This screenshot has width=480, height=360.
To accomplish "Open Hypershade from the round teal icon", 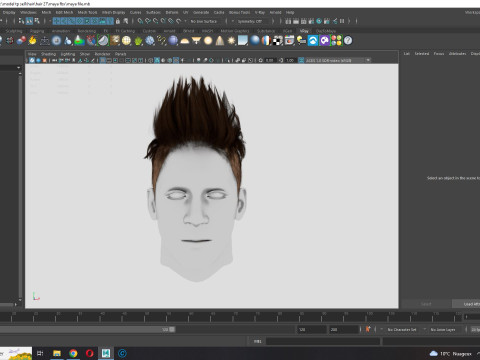I will pyautogui.click(x=319, y=21).
